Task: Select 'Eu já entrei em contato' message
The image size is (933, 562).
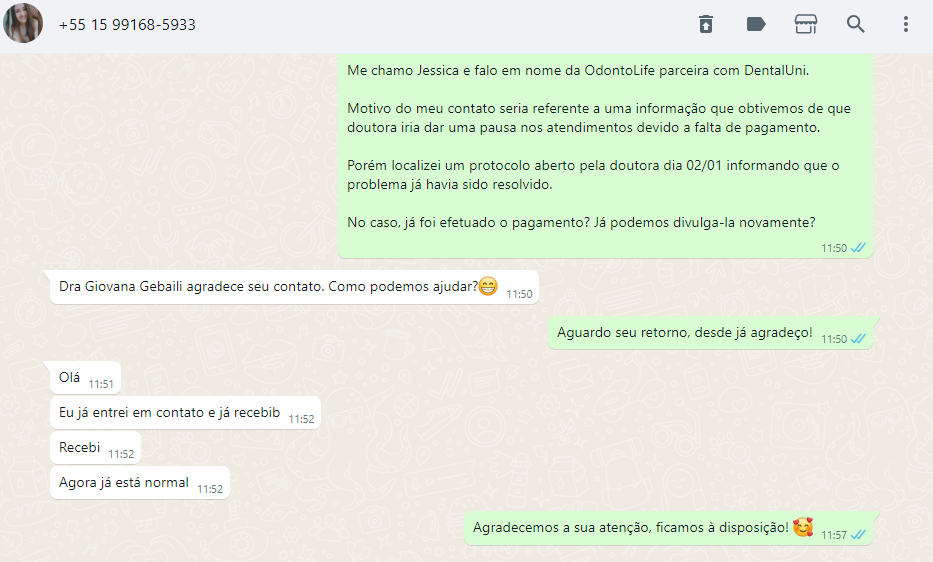Action: (x=185, y=413)
